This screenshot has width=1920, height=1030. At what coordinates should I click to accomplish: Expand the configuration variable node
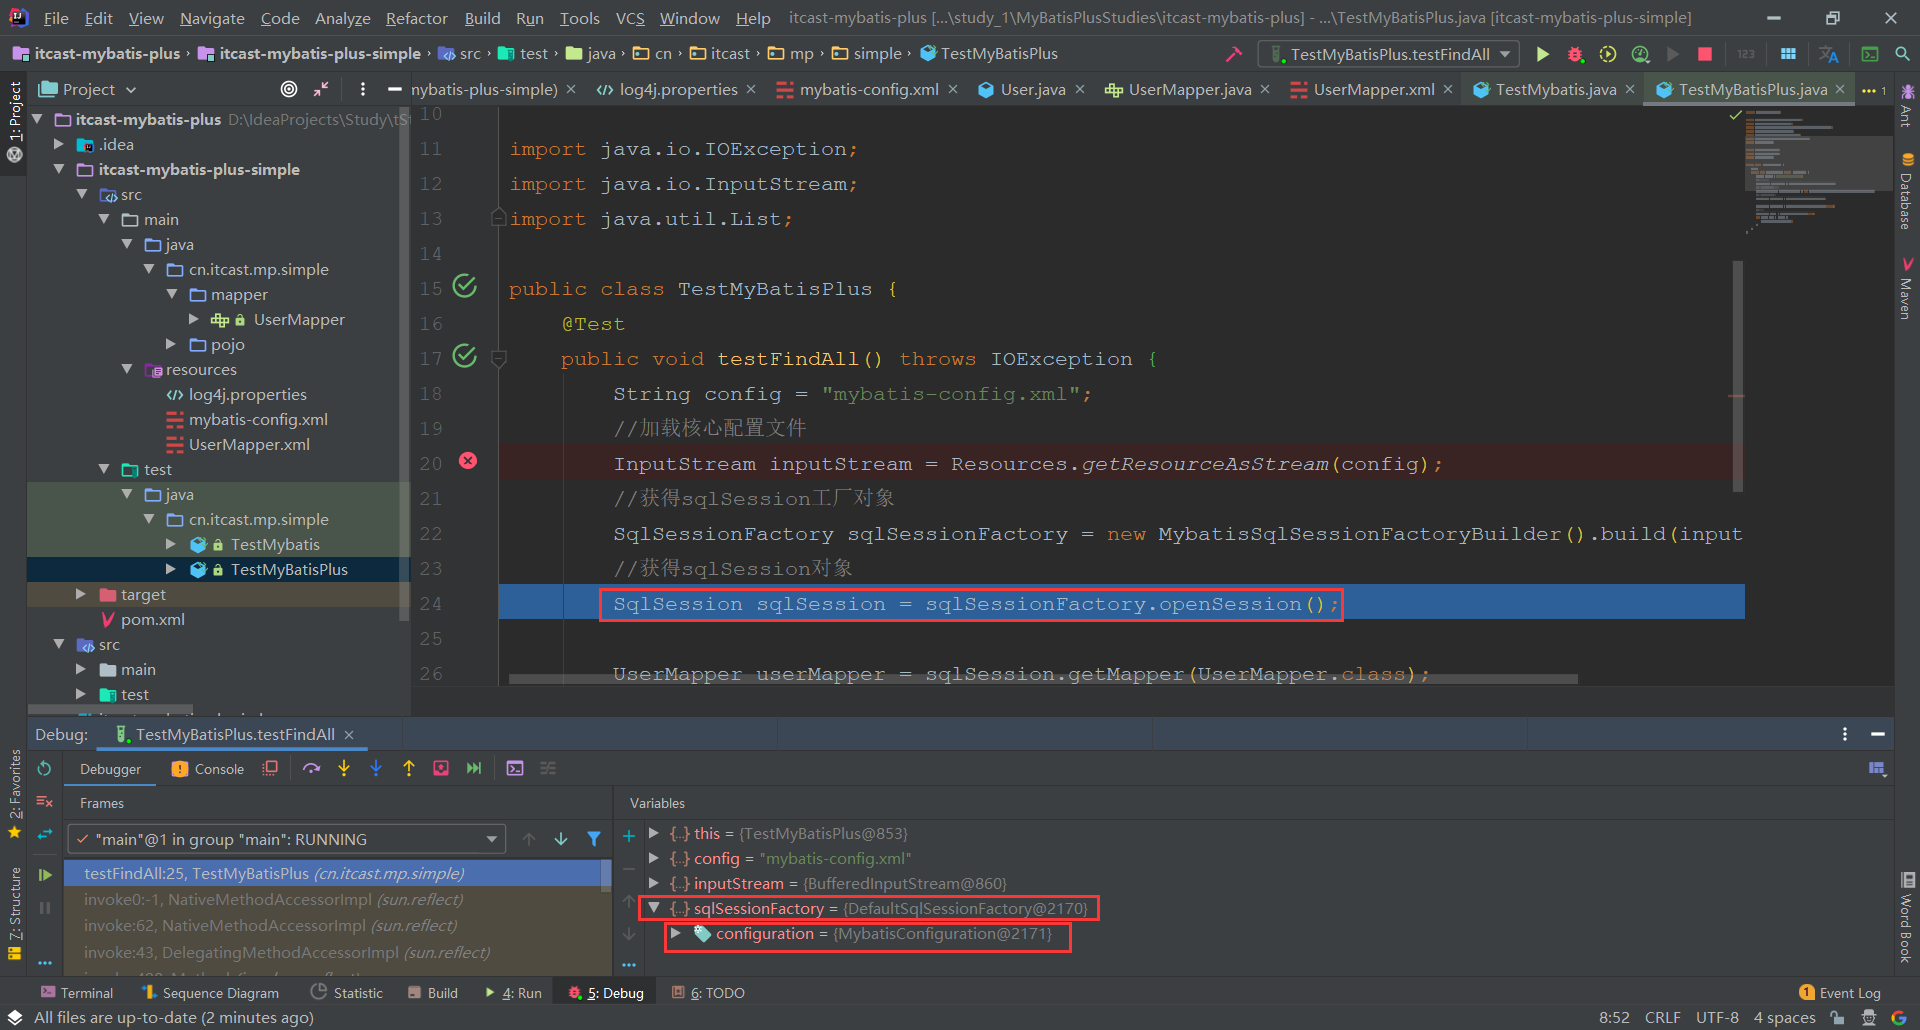click(x=676, y=933)
